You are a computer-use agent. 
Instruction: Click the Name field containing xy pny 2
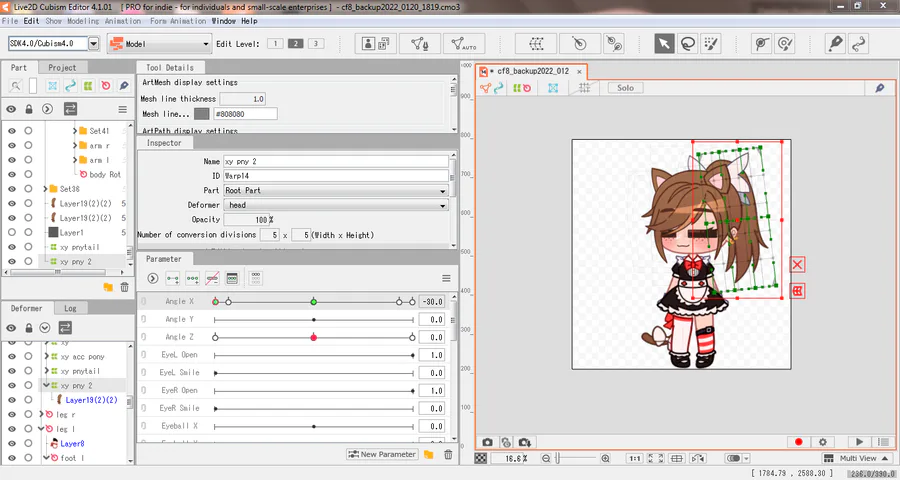coord(336,161)
